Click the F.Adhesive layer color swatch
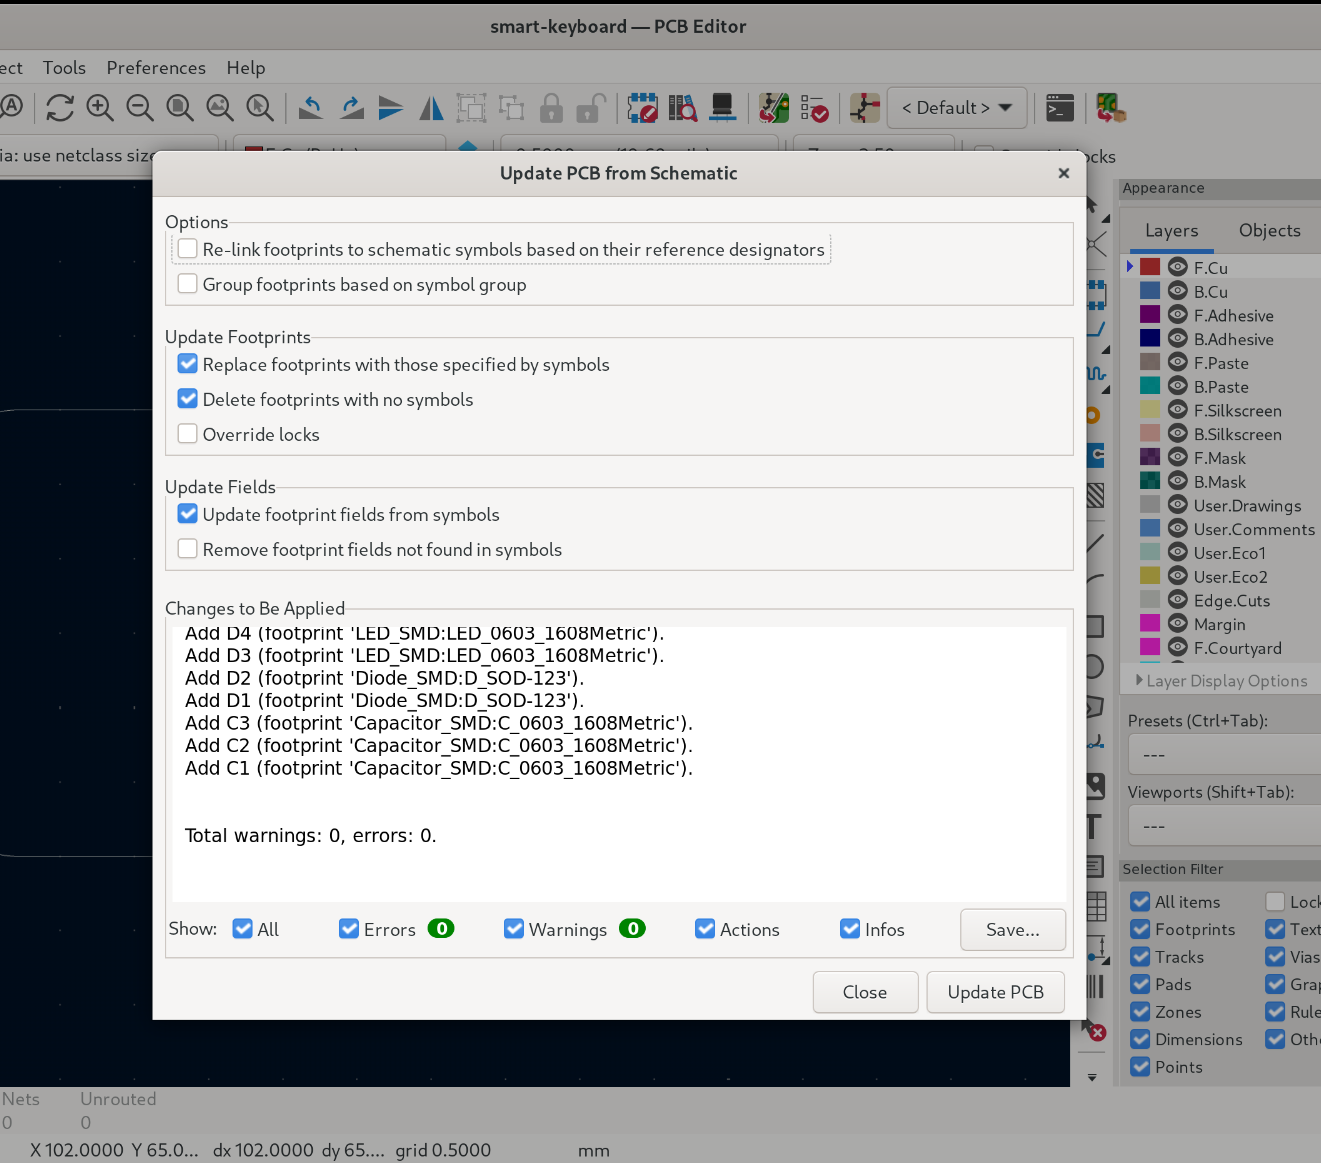Viewport: 1321px width, 1163px height. tap(1150, 315)
